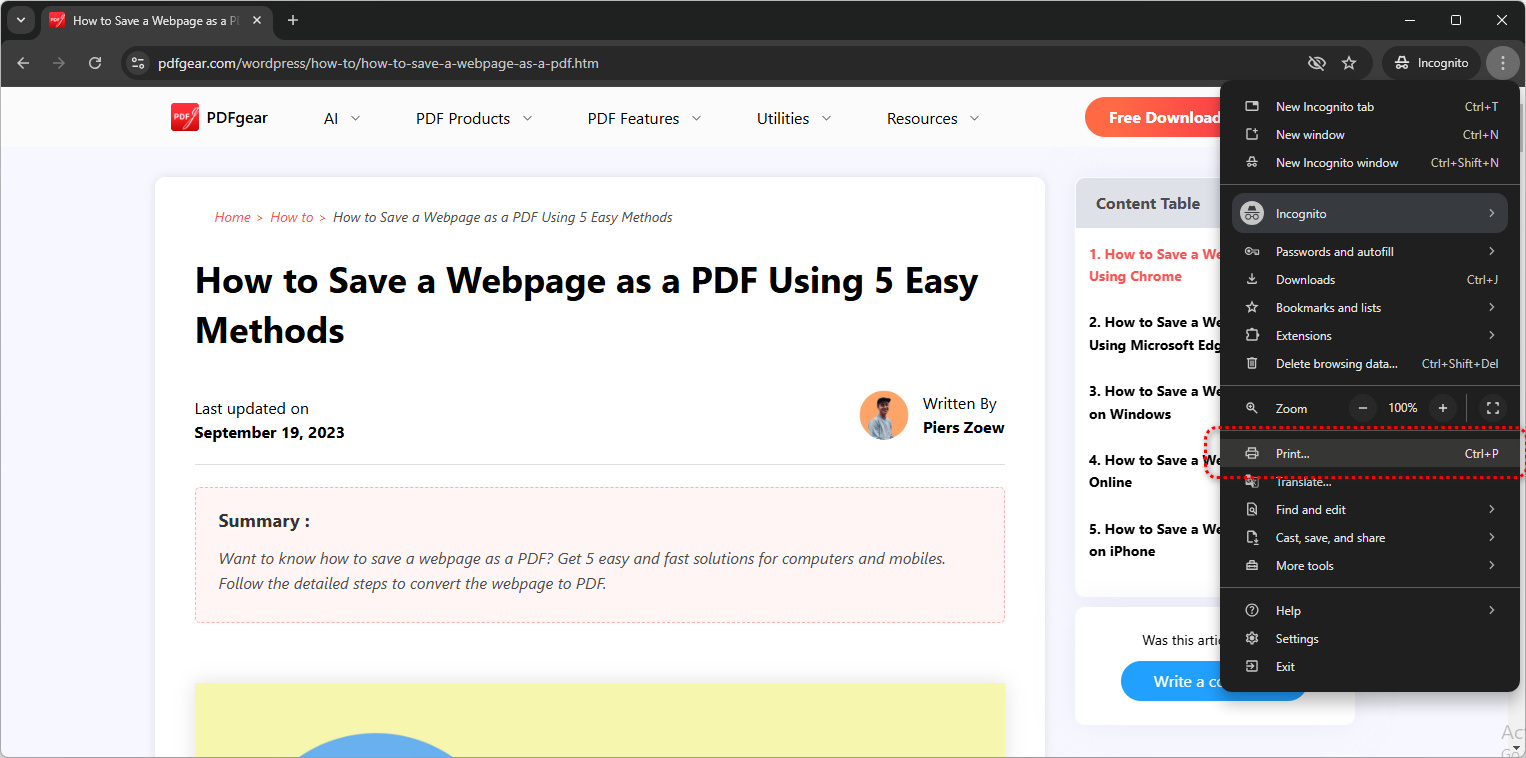Click the Write a comment button

(x=1171, y=681)
